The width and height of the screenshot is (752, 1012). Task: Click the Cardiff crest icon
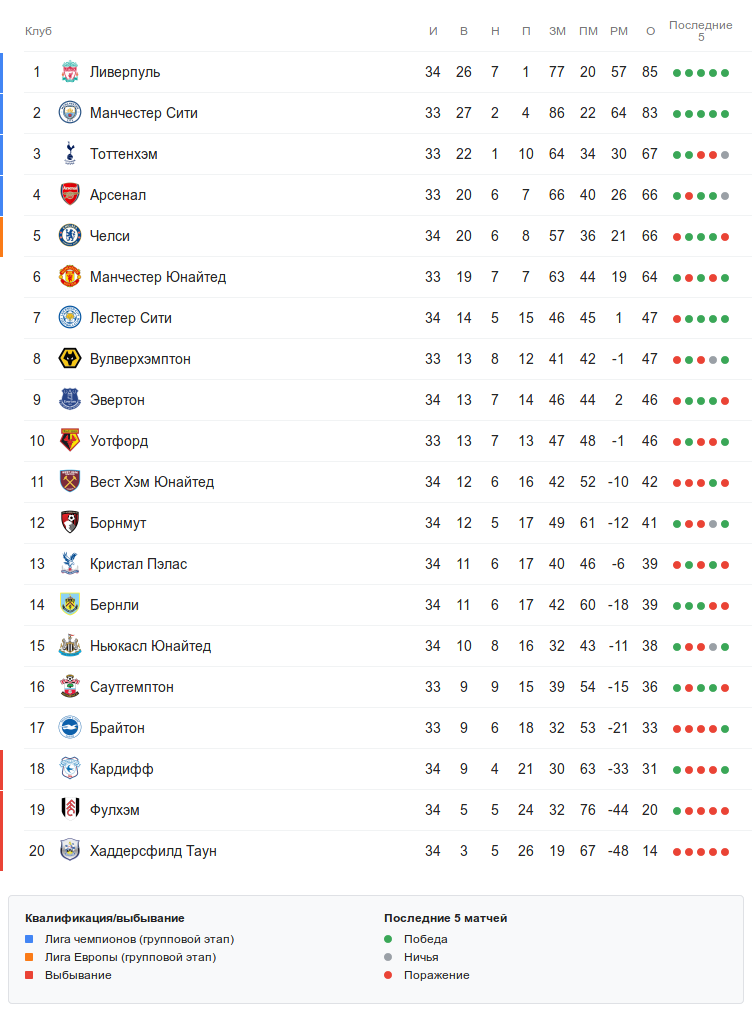[69, 769]
